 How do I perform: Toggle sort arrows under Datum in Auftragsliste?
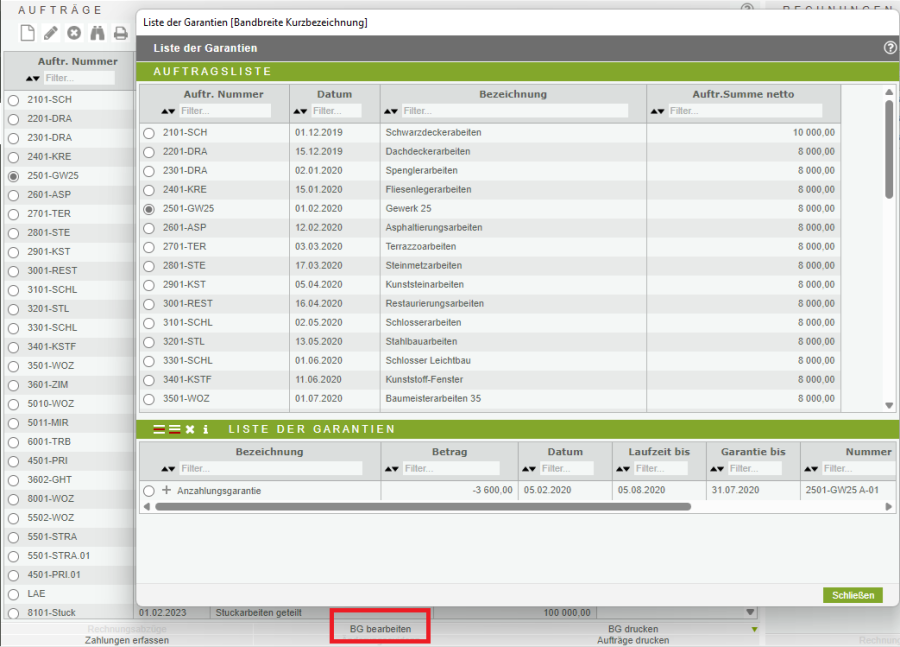[x=301, y=111]
